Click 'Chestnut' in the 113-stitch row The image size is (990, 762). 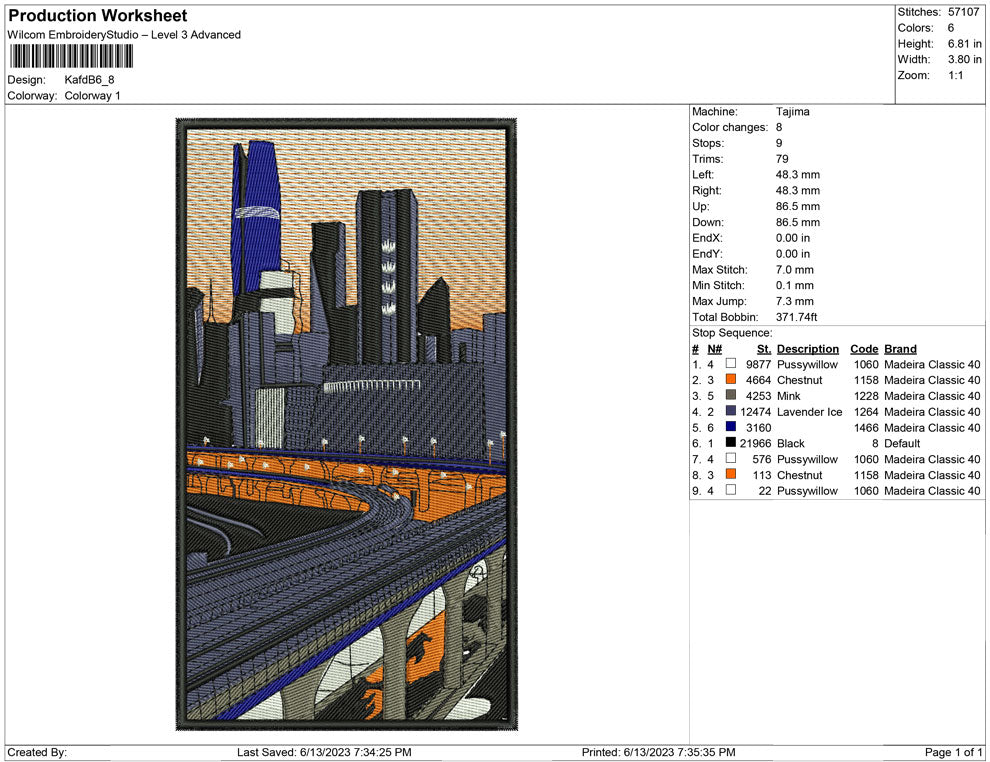[799, 475]
